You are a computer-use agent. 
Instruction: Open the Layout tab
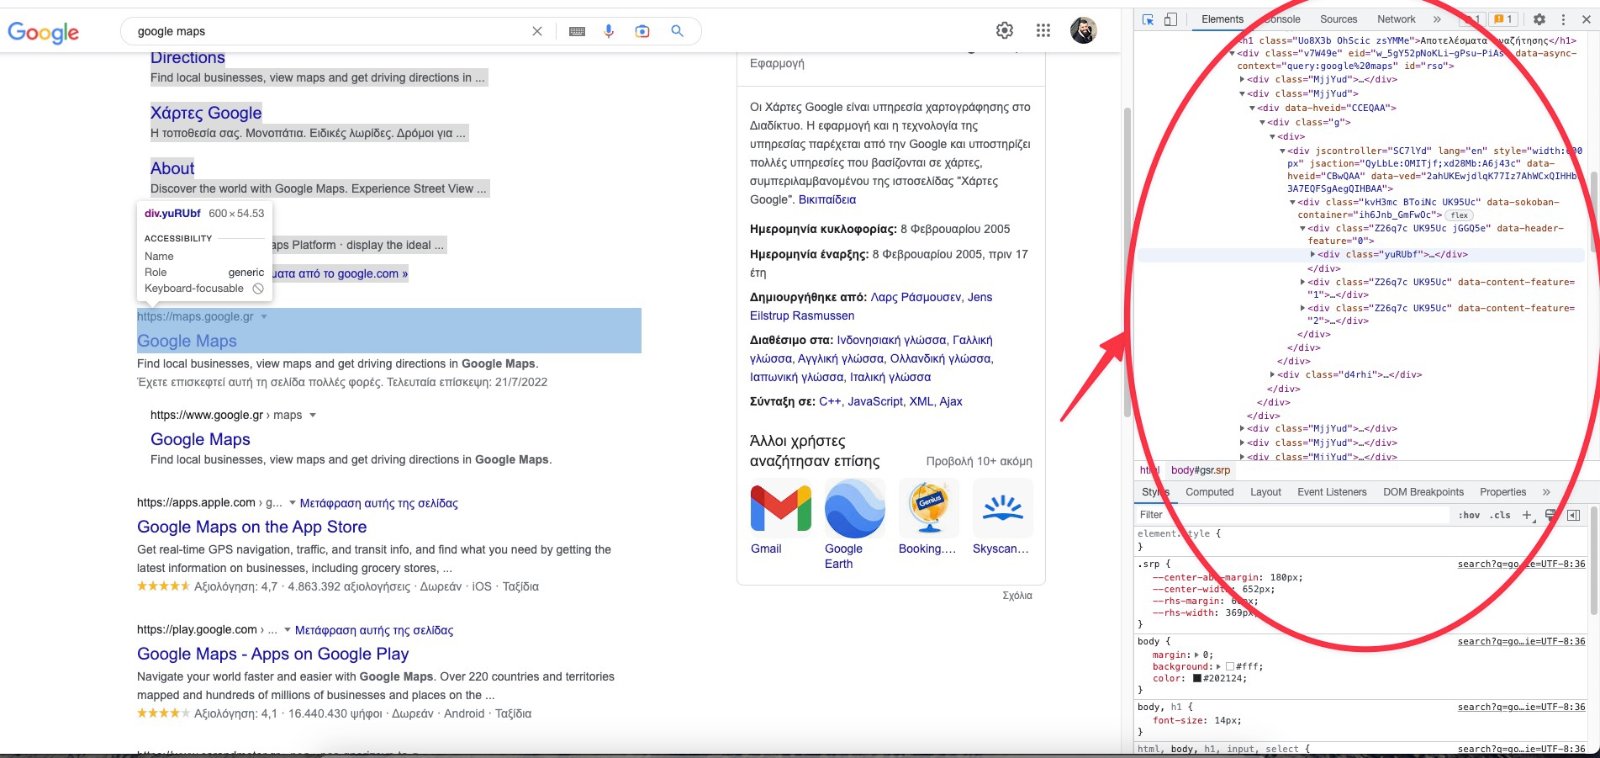(x=1265, y=492)
